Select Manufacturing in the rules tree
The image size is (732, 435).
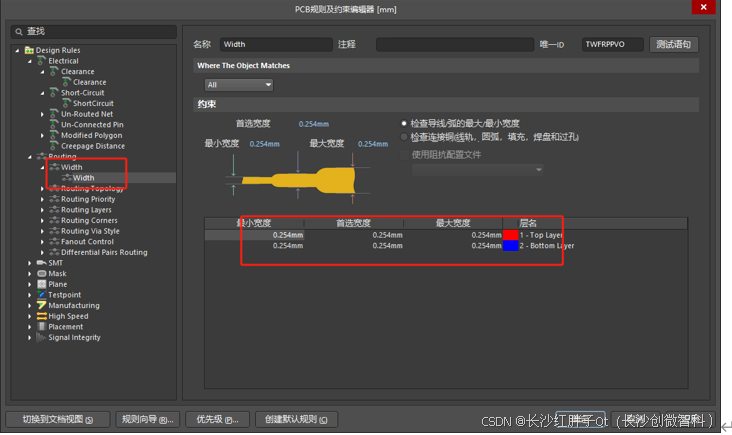pos(74,305)
